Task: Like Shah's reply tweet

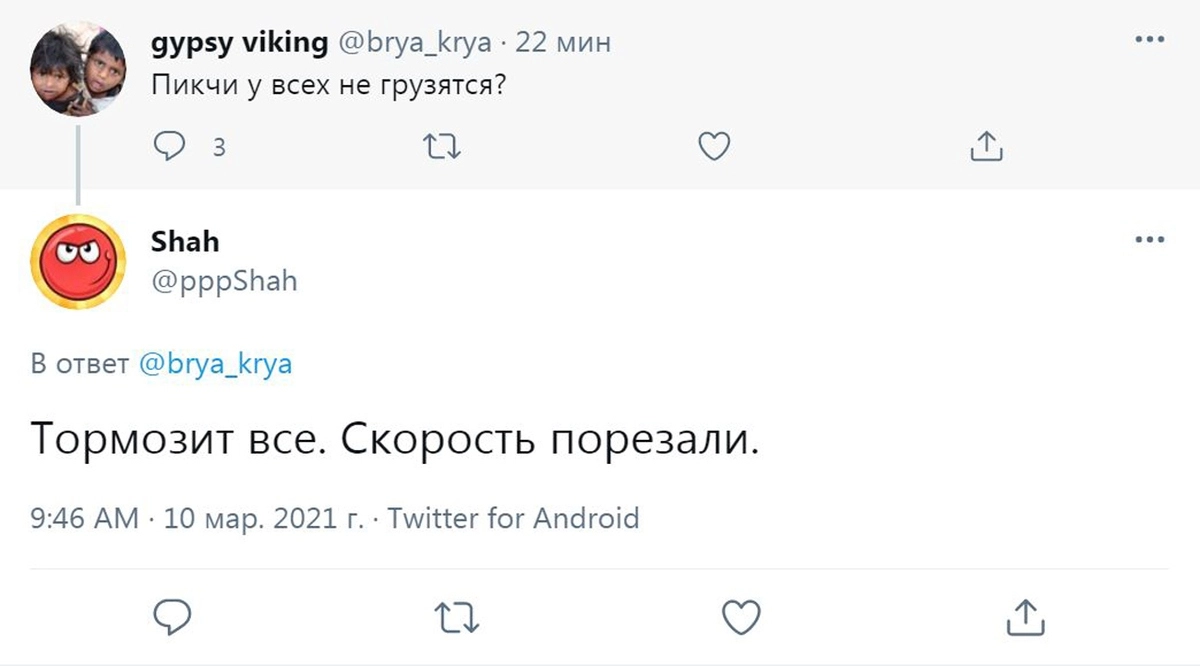Action: (x=741, y=616)
